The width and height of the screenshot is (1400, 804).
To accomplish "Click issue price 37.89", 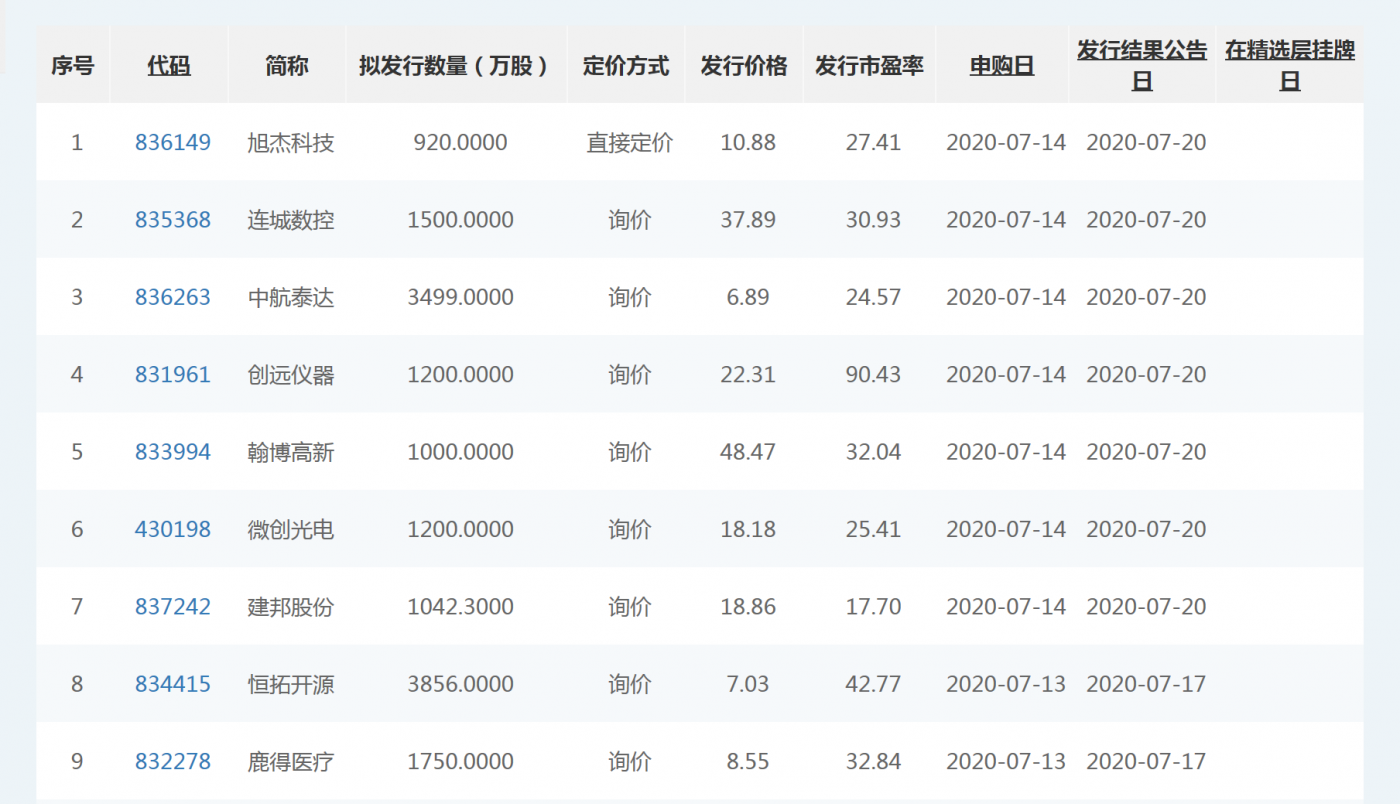I will [x=748, y=220].
